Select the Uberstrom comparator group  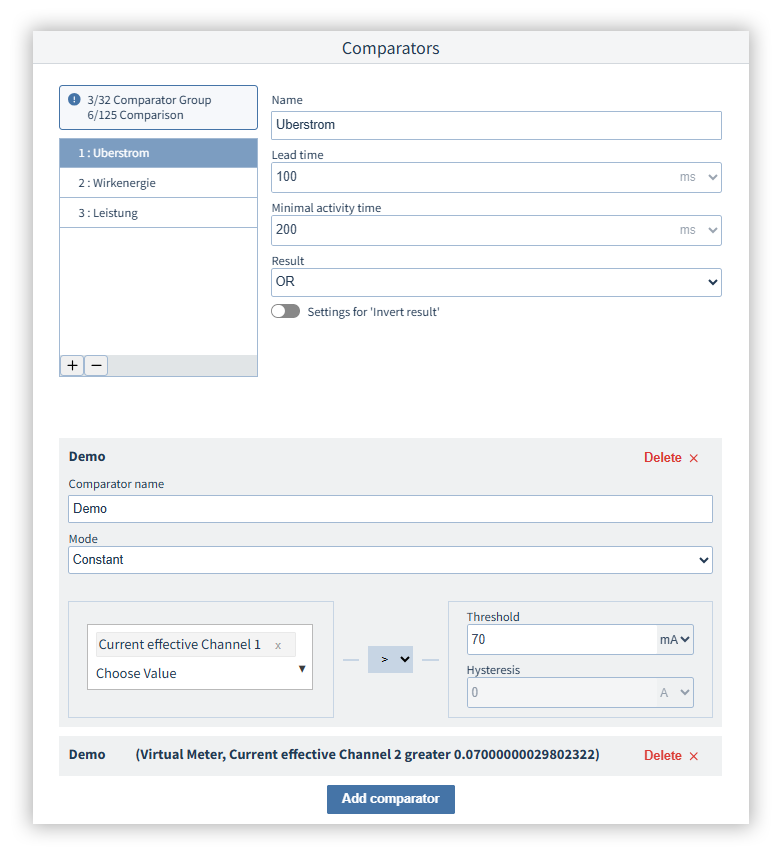(x=158, y=153)
